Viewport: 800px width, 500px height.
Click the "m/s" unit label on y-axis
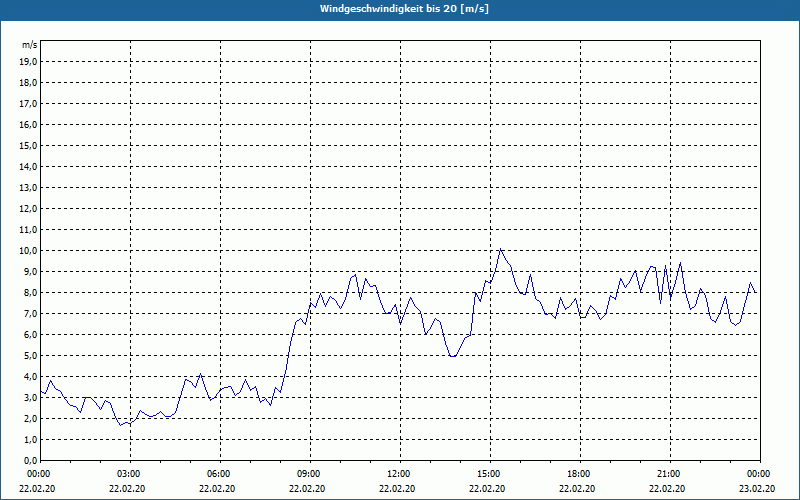pos(30,45)
